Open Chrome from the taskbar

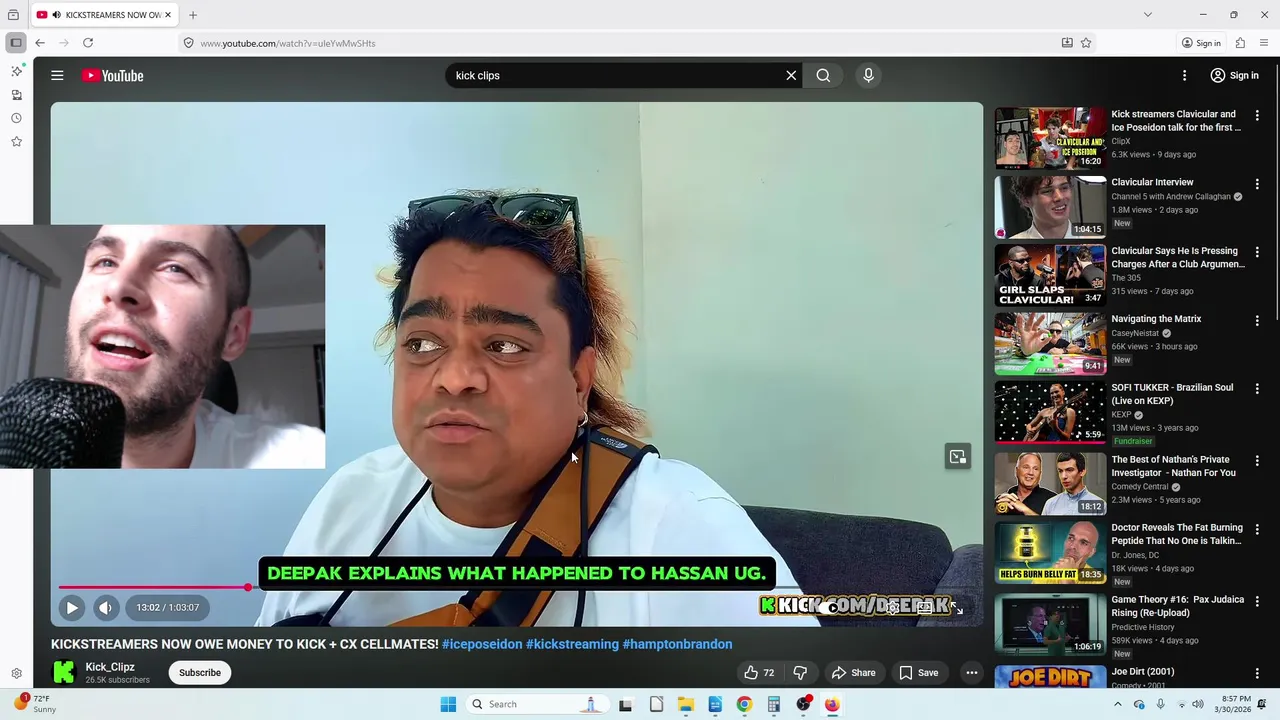[x=744, y=704]
